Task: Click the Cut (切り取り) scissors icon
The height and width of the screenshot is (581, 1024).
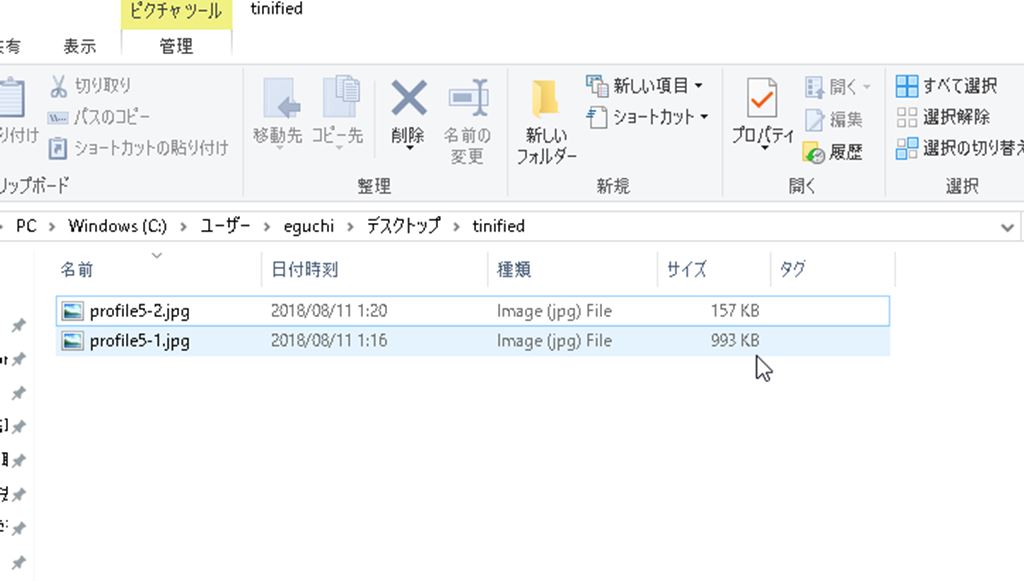Action: 59,86
